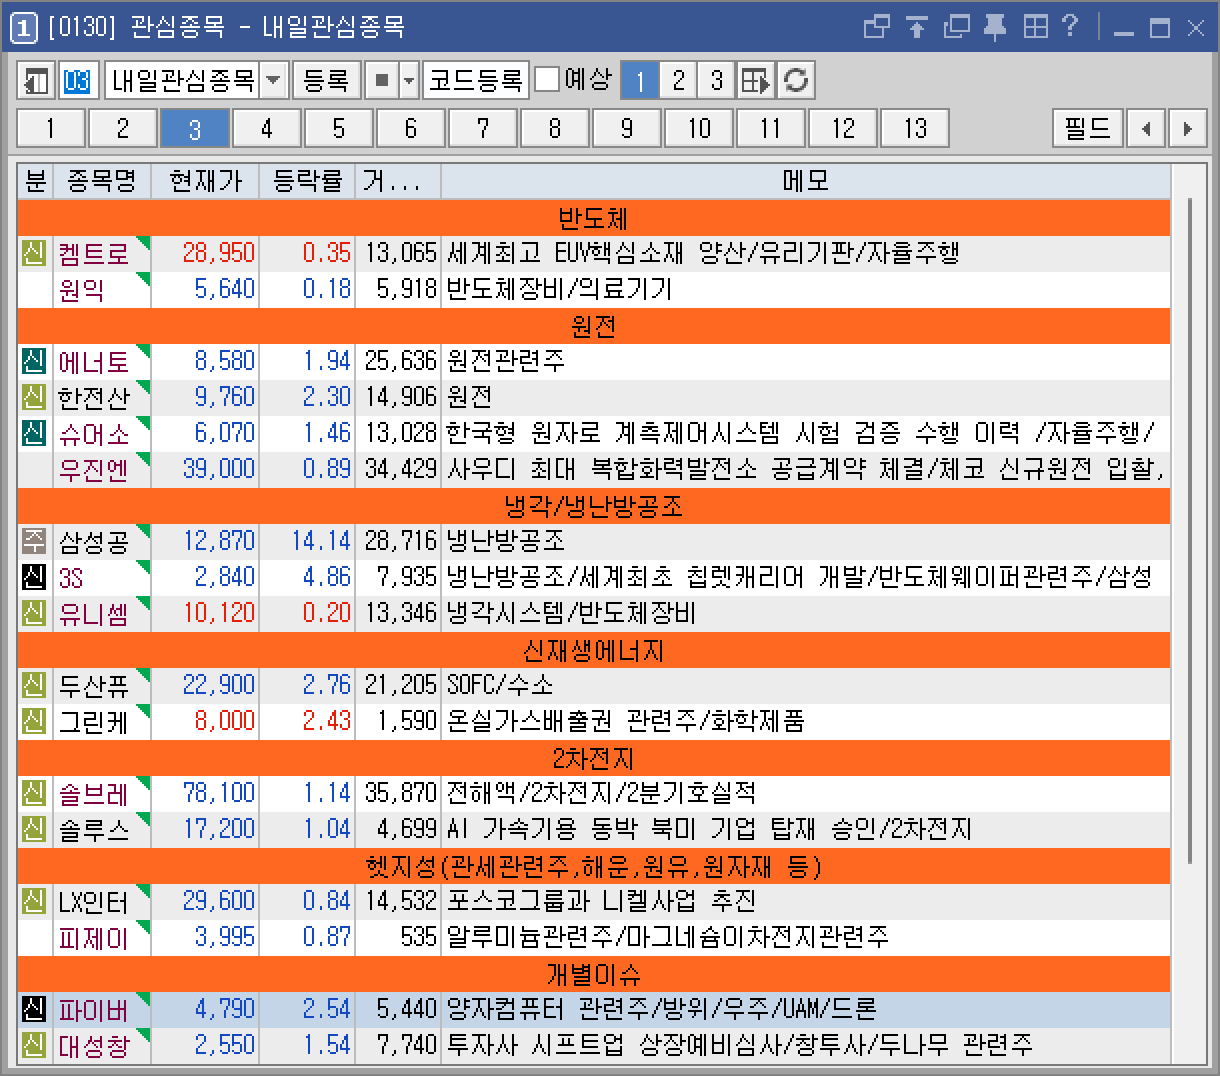
Task: Expand dropdown arrow next to square icon
Action: pyautogui.click(x=409, y=80)
